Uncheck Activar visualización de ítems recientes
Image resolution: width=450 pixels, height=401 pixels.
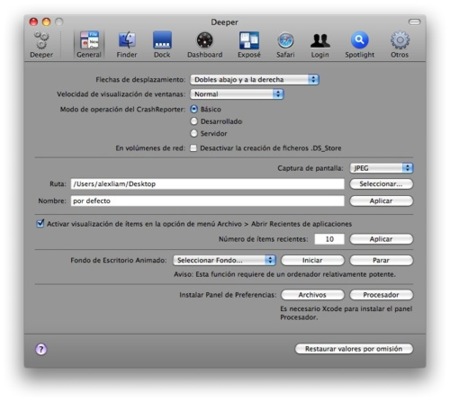(40, 223)
